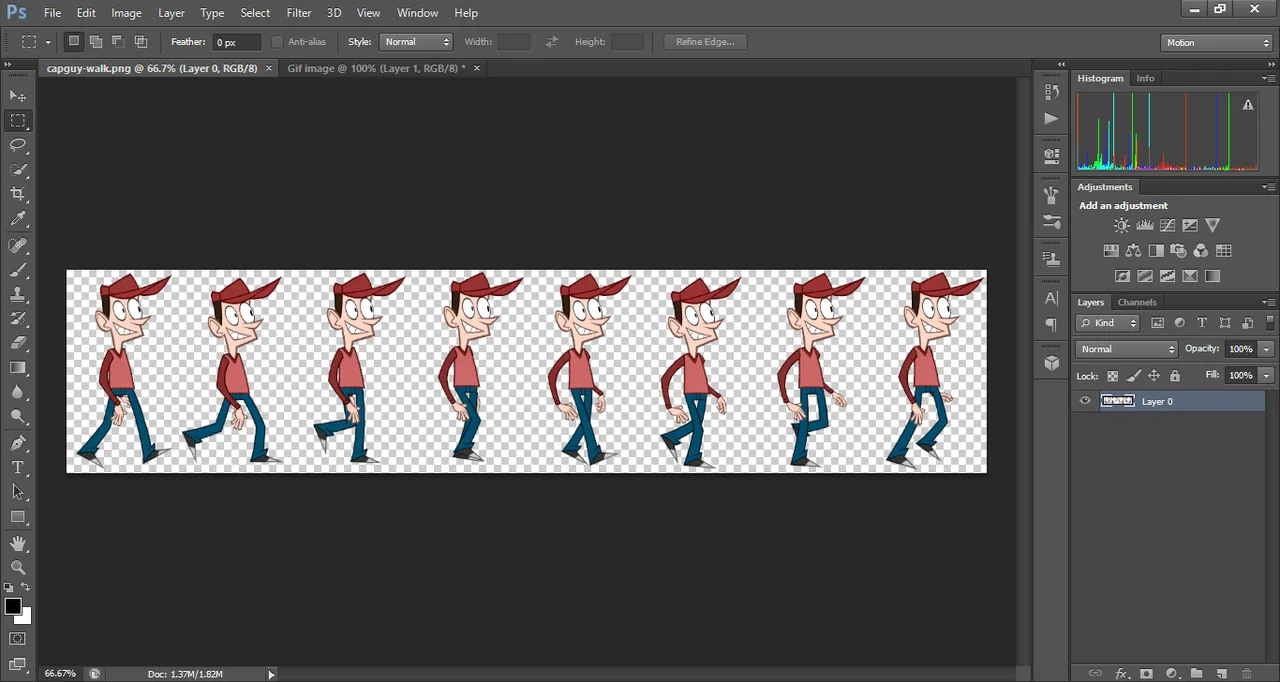Screen dimensions: 1280x682
Task: Open the layer blend mode dropdown
Action: point(1127,349)
